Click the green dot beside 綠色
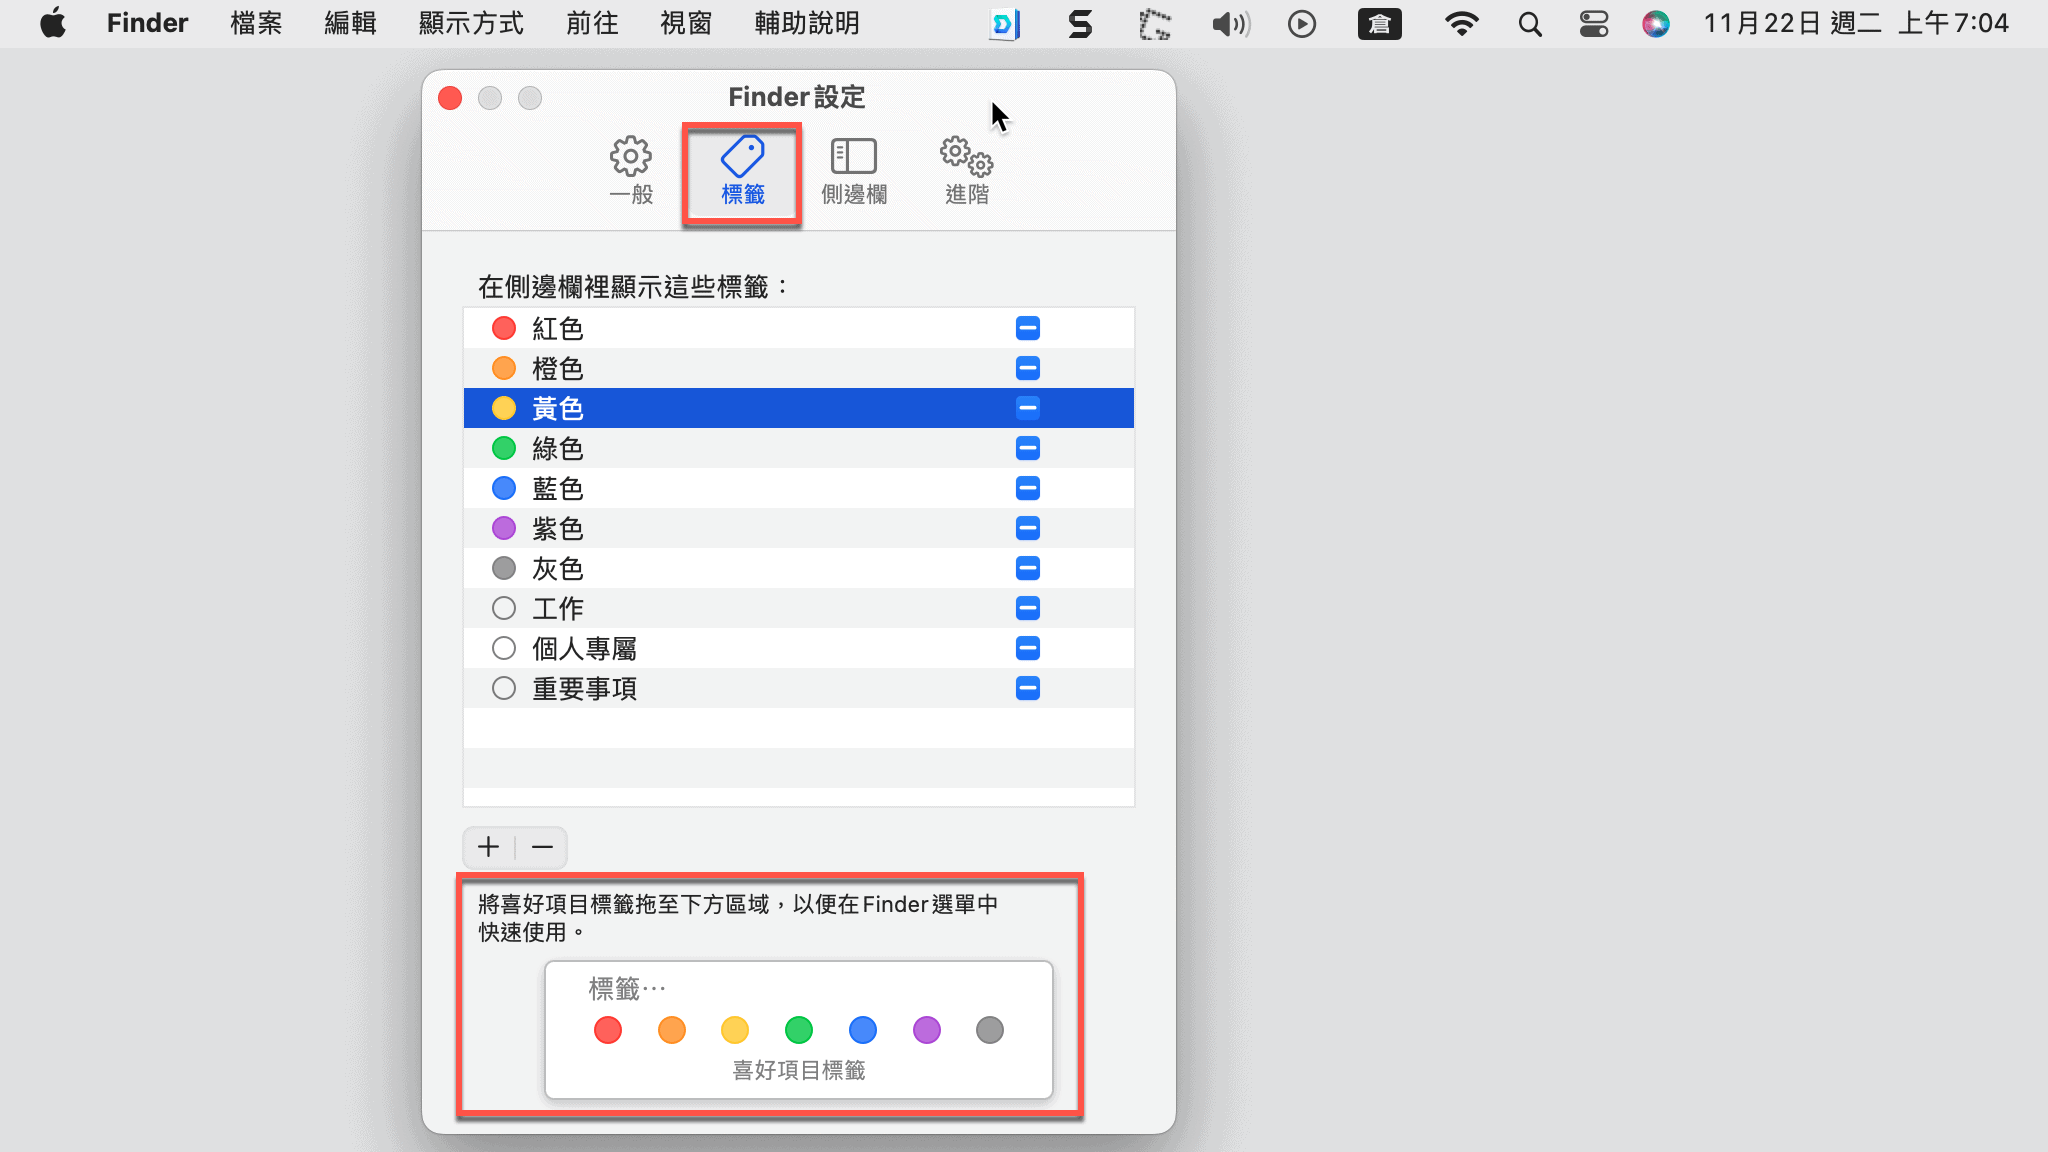Screen dimensions: 2048x1152 click(504, 448)
